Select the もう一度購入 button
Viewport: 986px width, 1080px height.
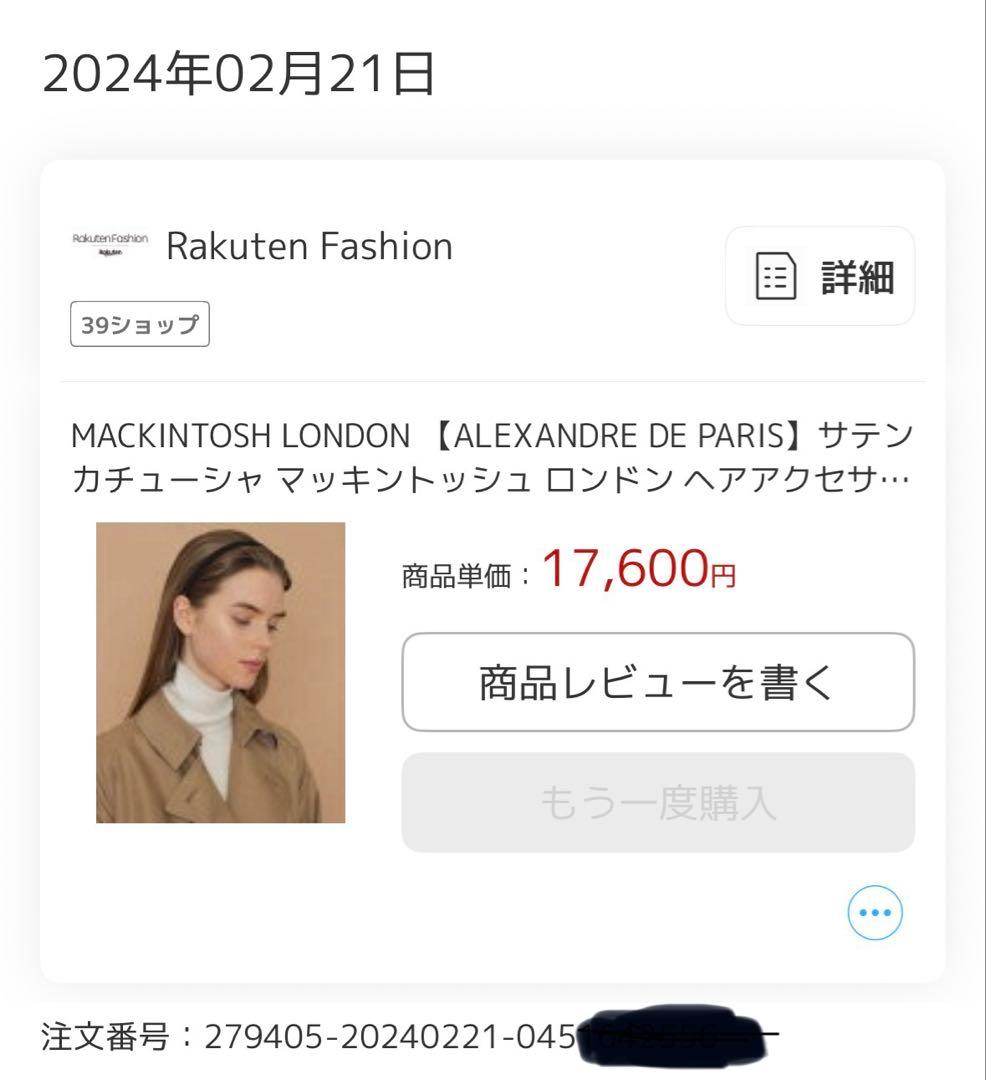(658, 802)
